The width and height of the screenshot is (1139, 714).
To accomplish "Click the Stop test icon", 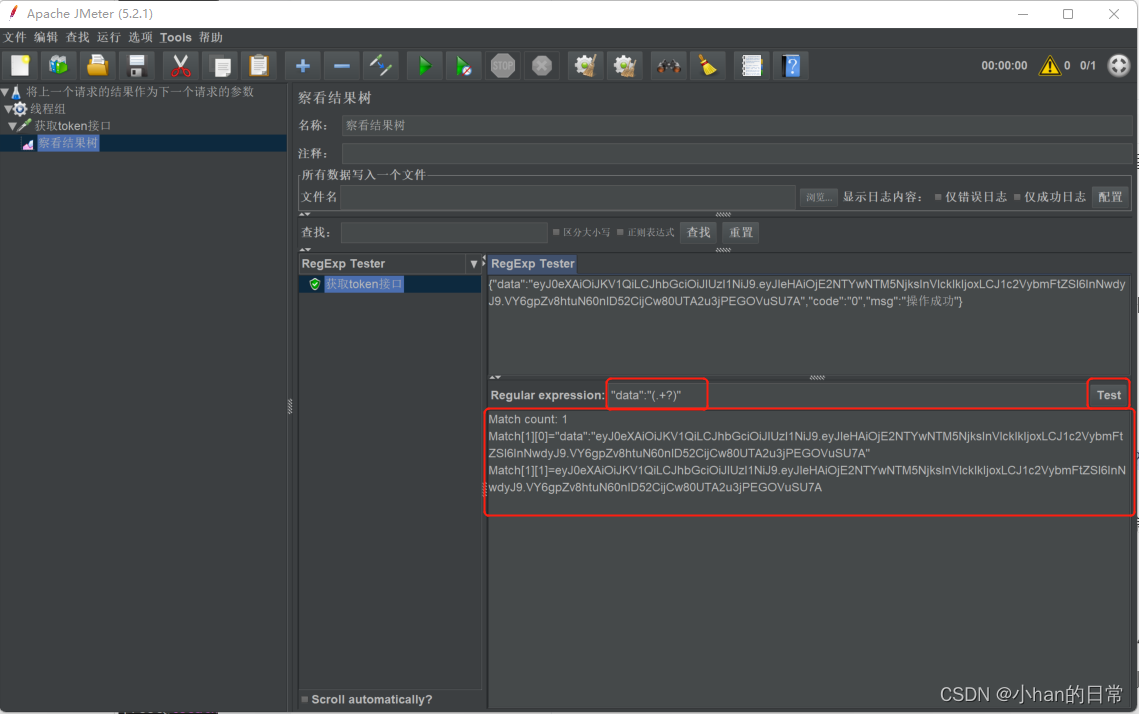I will coord(503,65).
